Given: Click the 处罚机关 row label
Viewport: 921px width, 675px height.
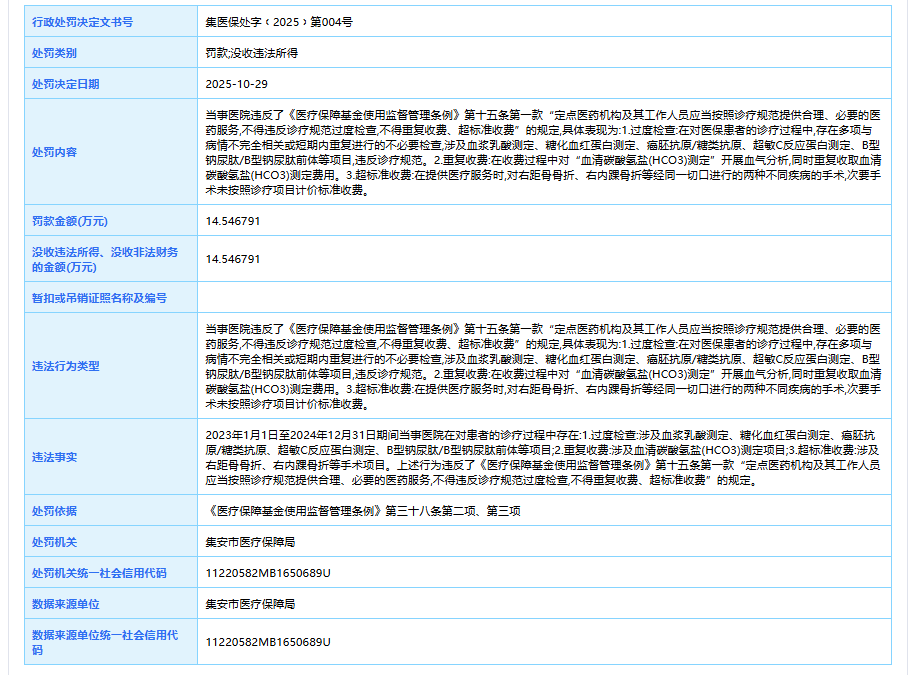Looking at the screenshot, I should 54,542.
